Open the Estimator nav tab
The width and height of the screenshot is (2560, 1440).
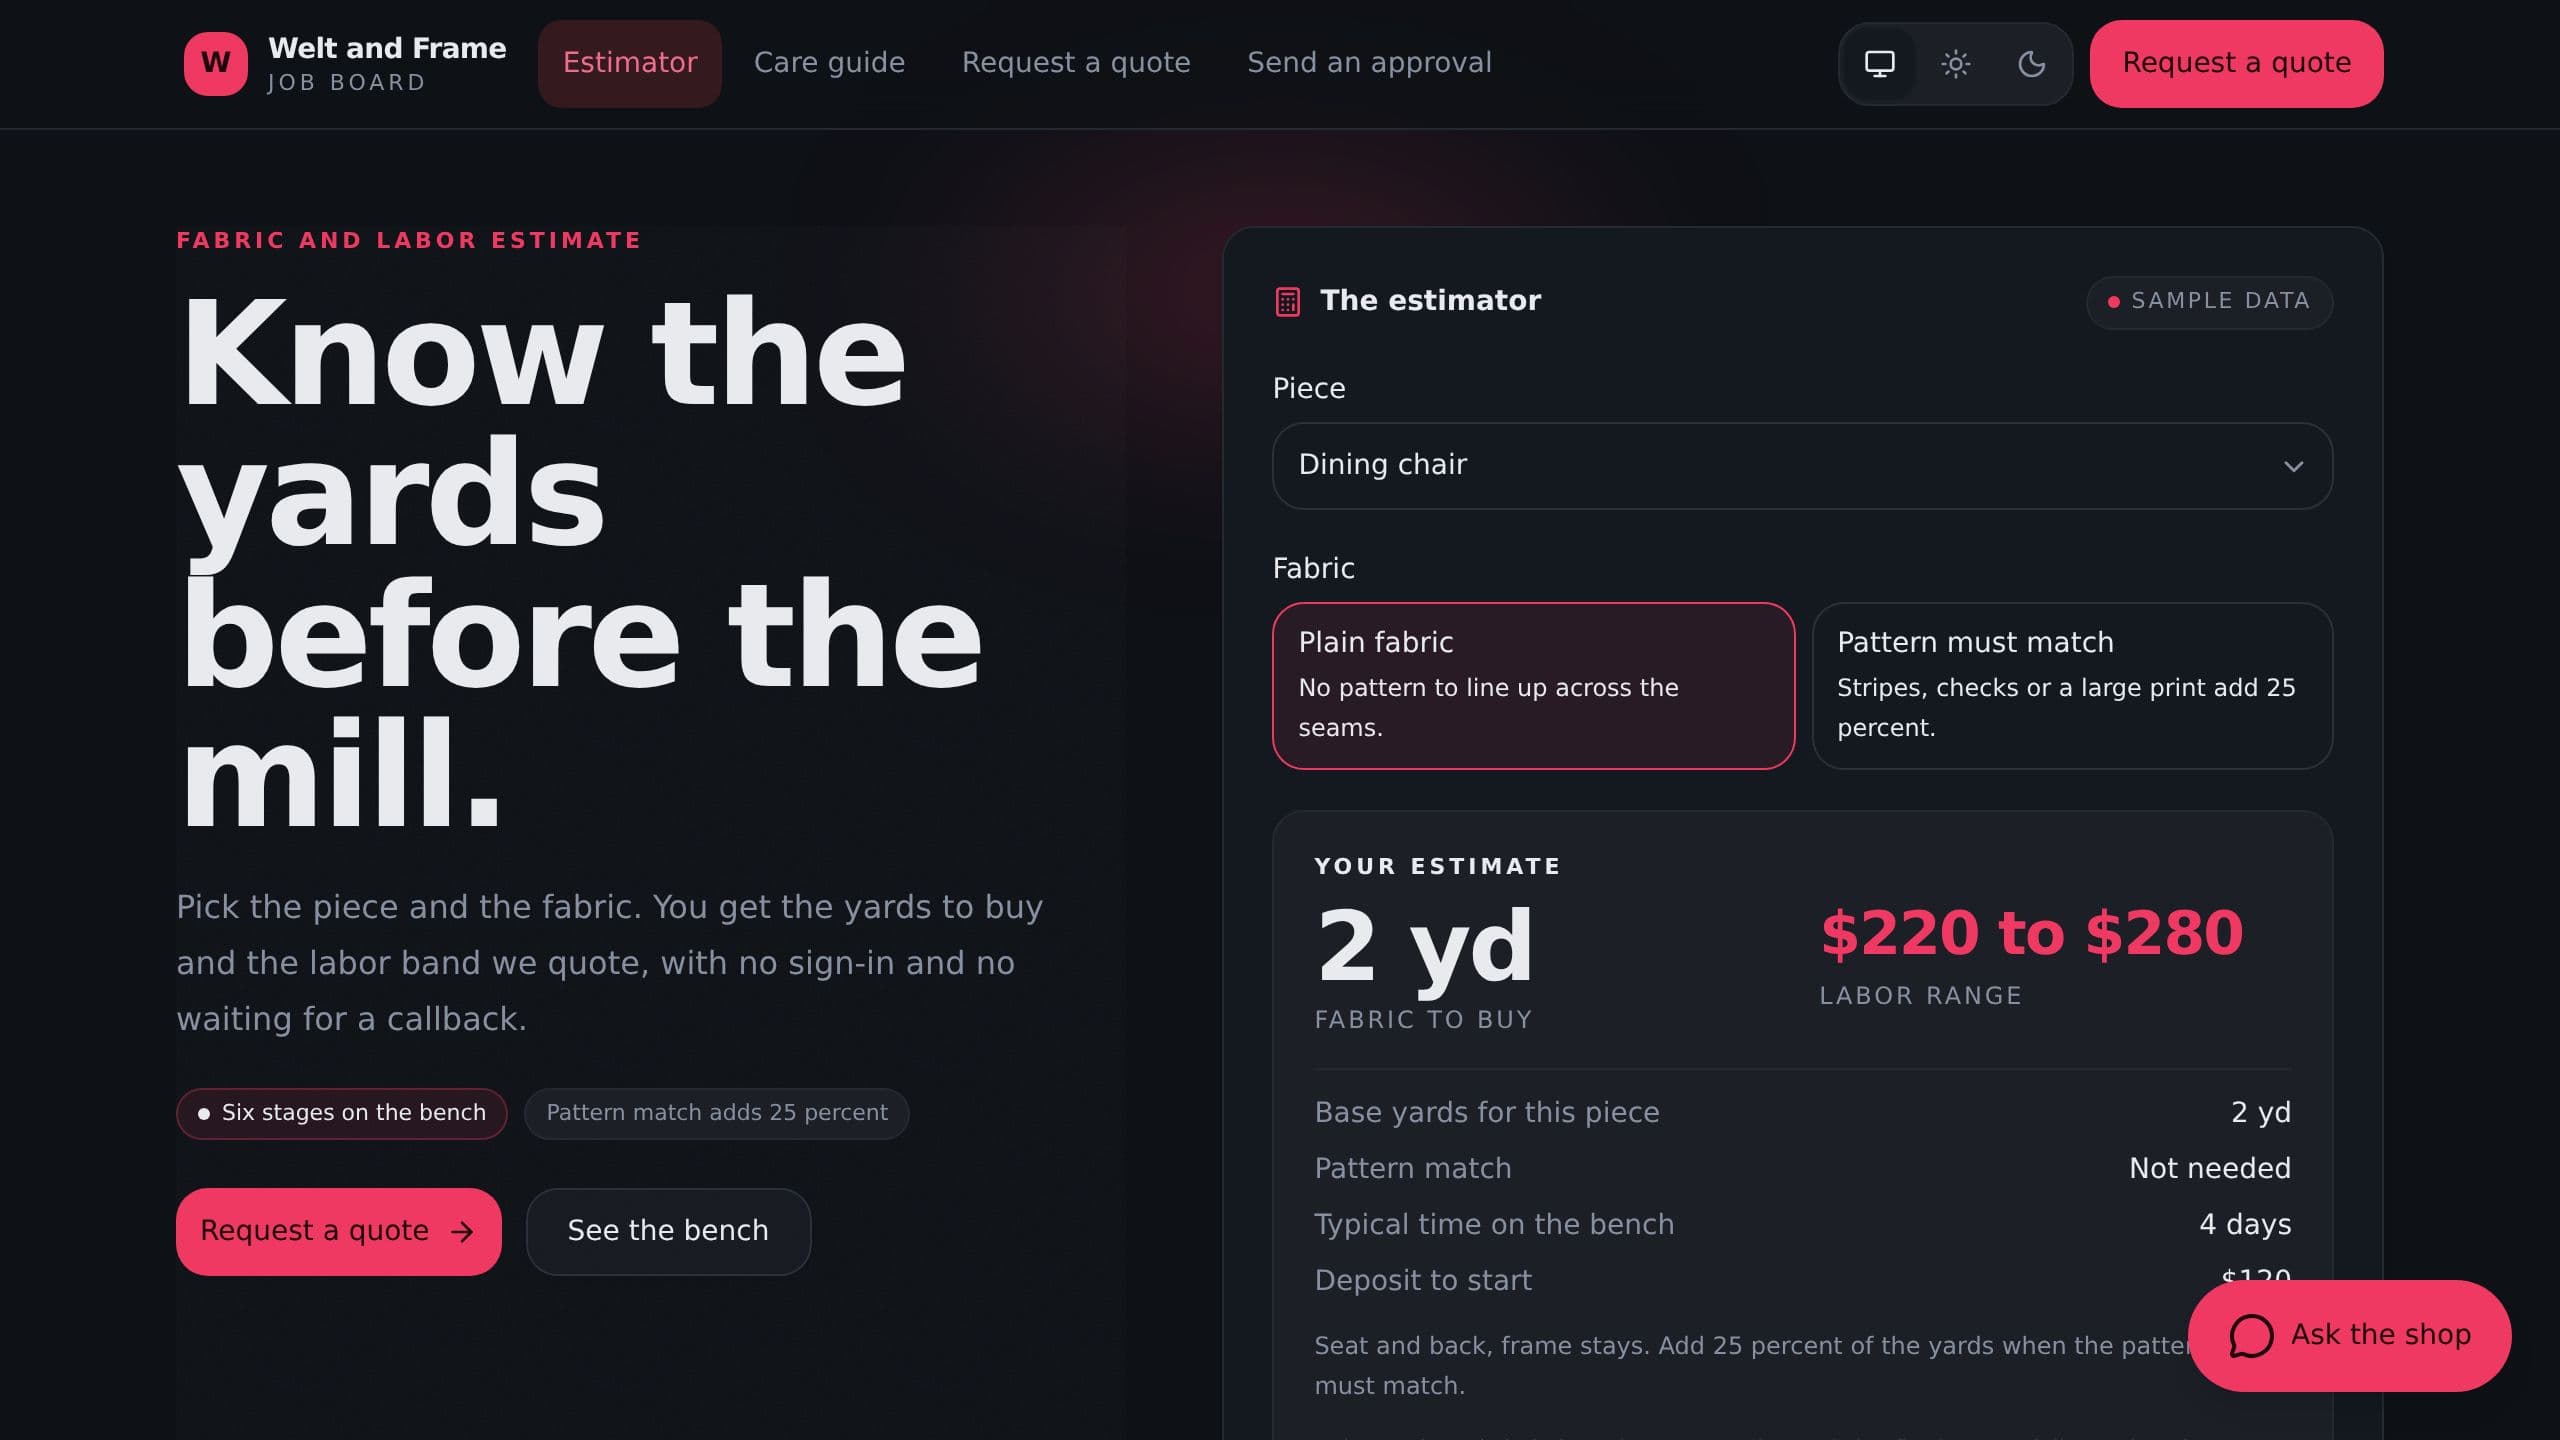[x=630, y=63]
